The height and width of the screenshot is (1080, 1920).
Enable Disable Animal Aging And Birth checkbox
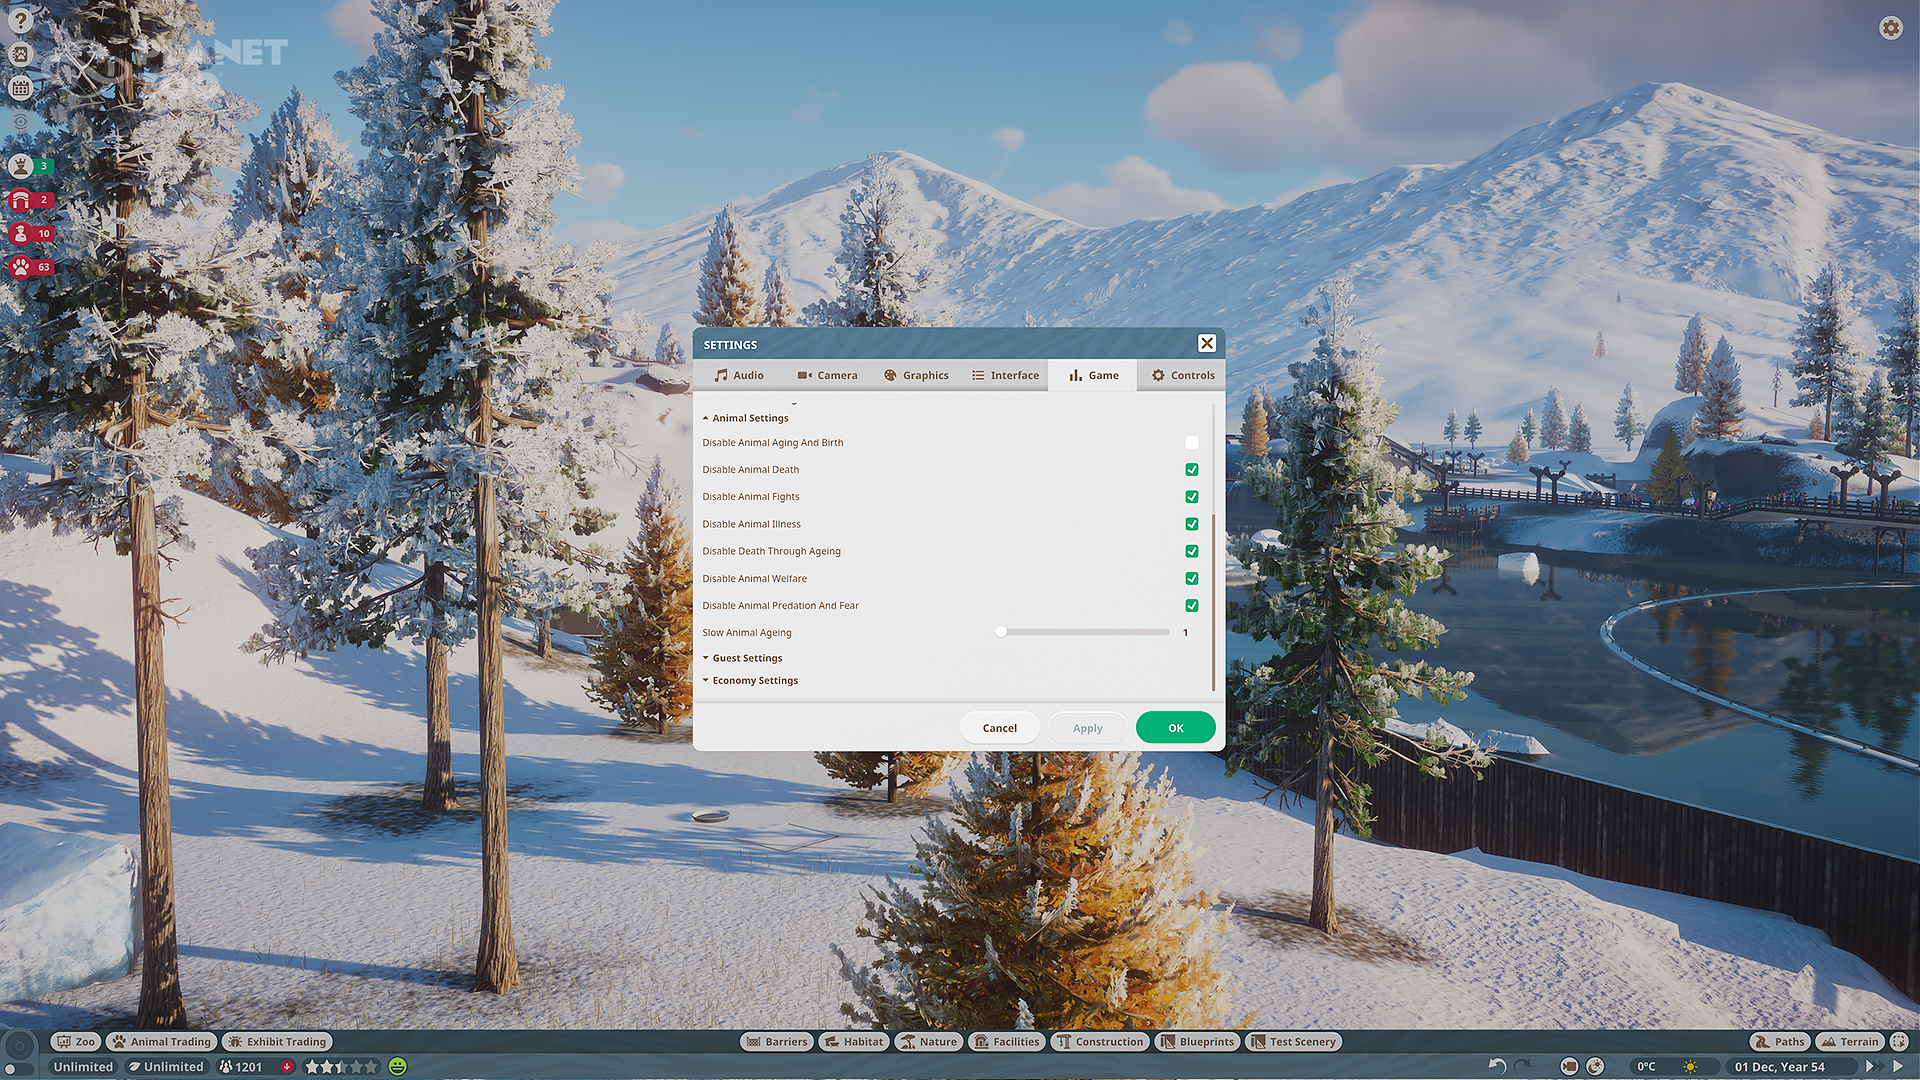coord(1191,442)
